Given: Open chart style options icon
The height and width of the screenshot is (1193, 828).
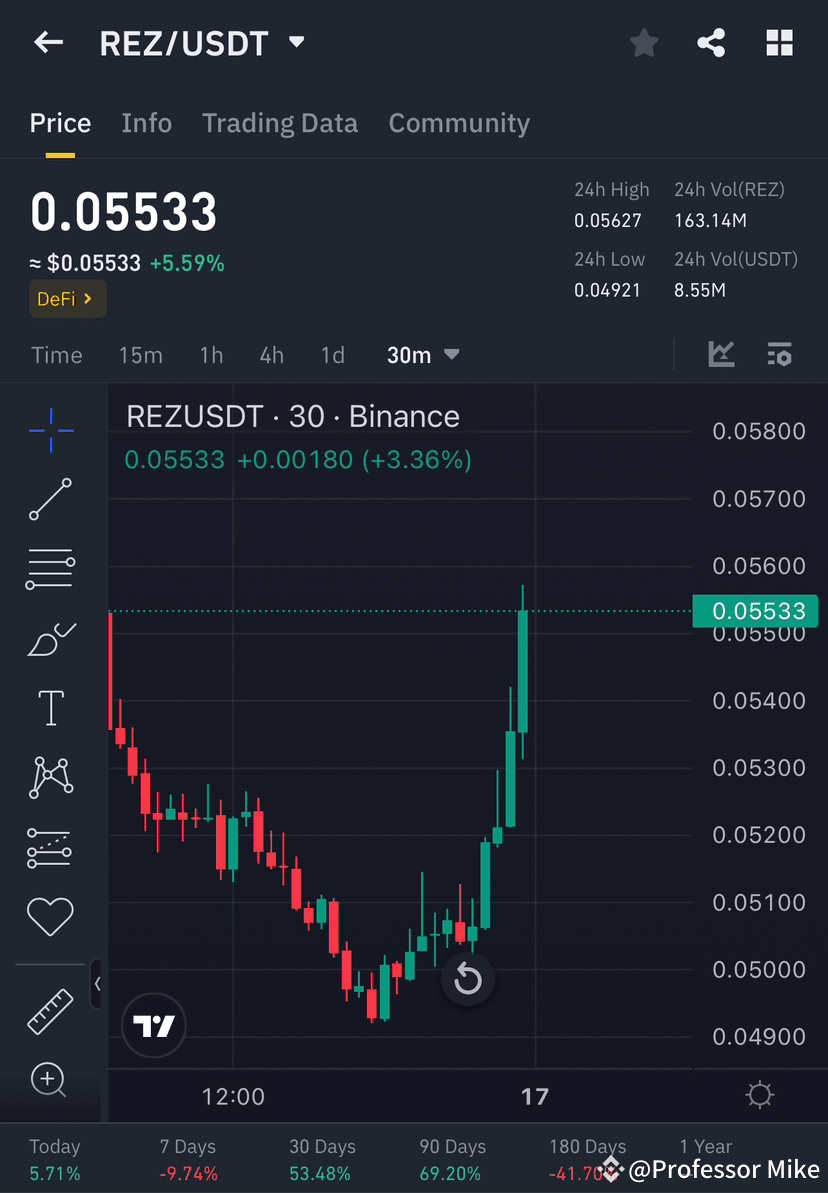Looking at the screenshot, I should 720,354.
